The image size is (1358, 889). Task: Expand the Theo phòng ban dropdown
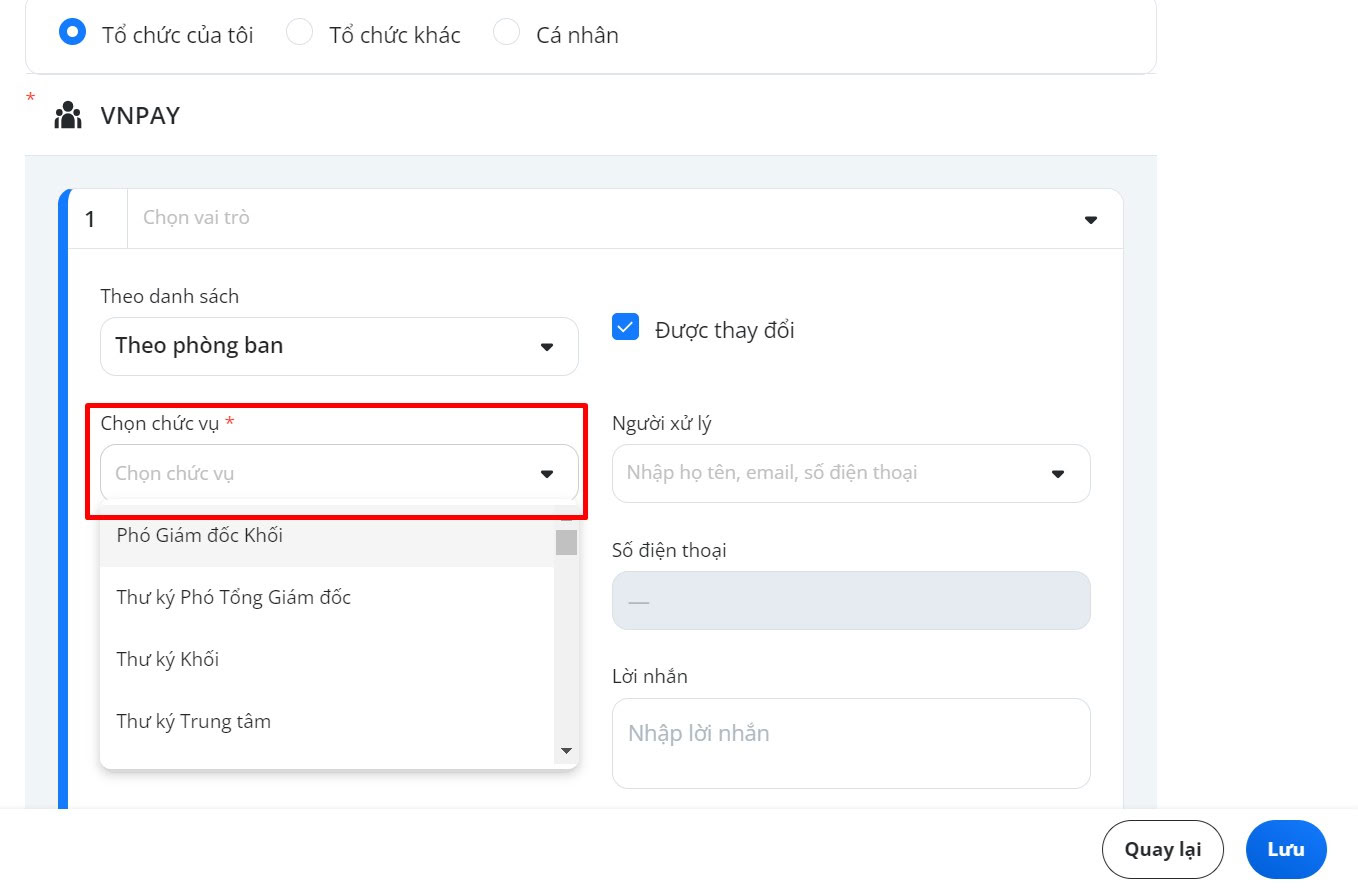point(339,346)
